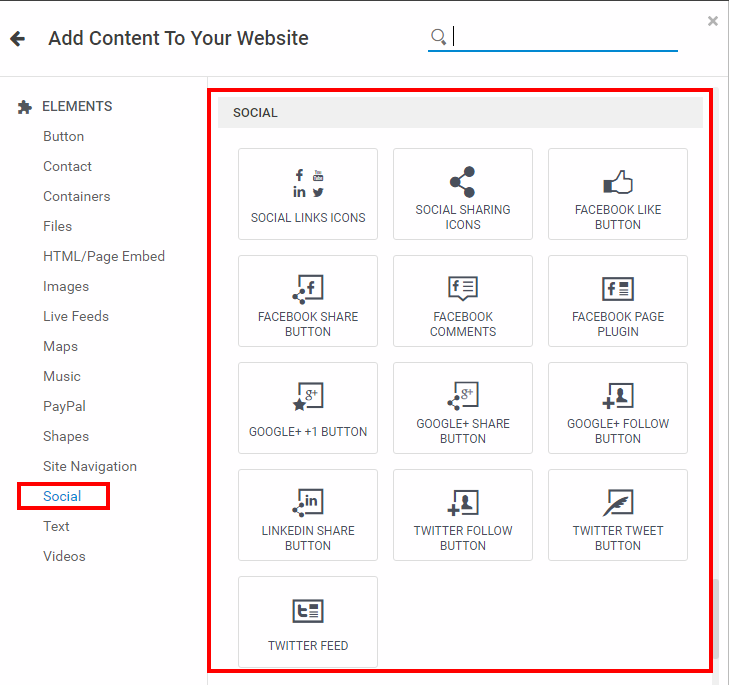Add Facebook Share Button element
The height and width of the screenshot is (685, 729).
coord(308,301)
